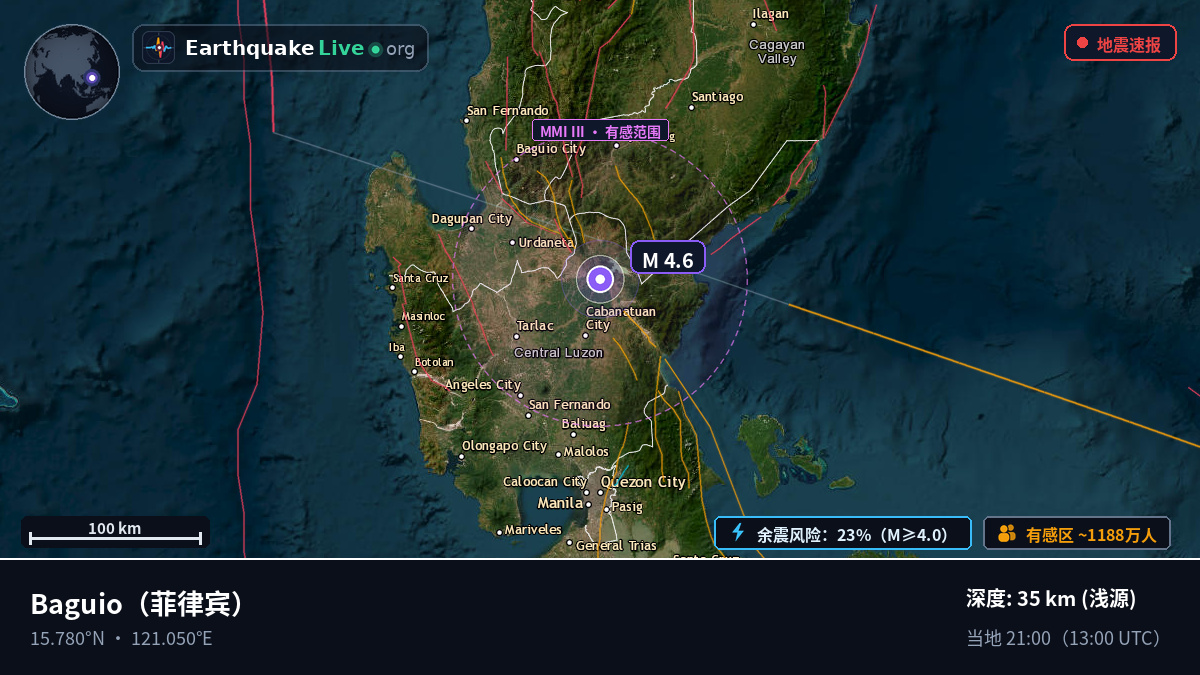The height and width of the screenshot is (675, 1200).
Task: Click the orange people icon for felt area
Action: coord(1007,534)
